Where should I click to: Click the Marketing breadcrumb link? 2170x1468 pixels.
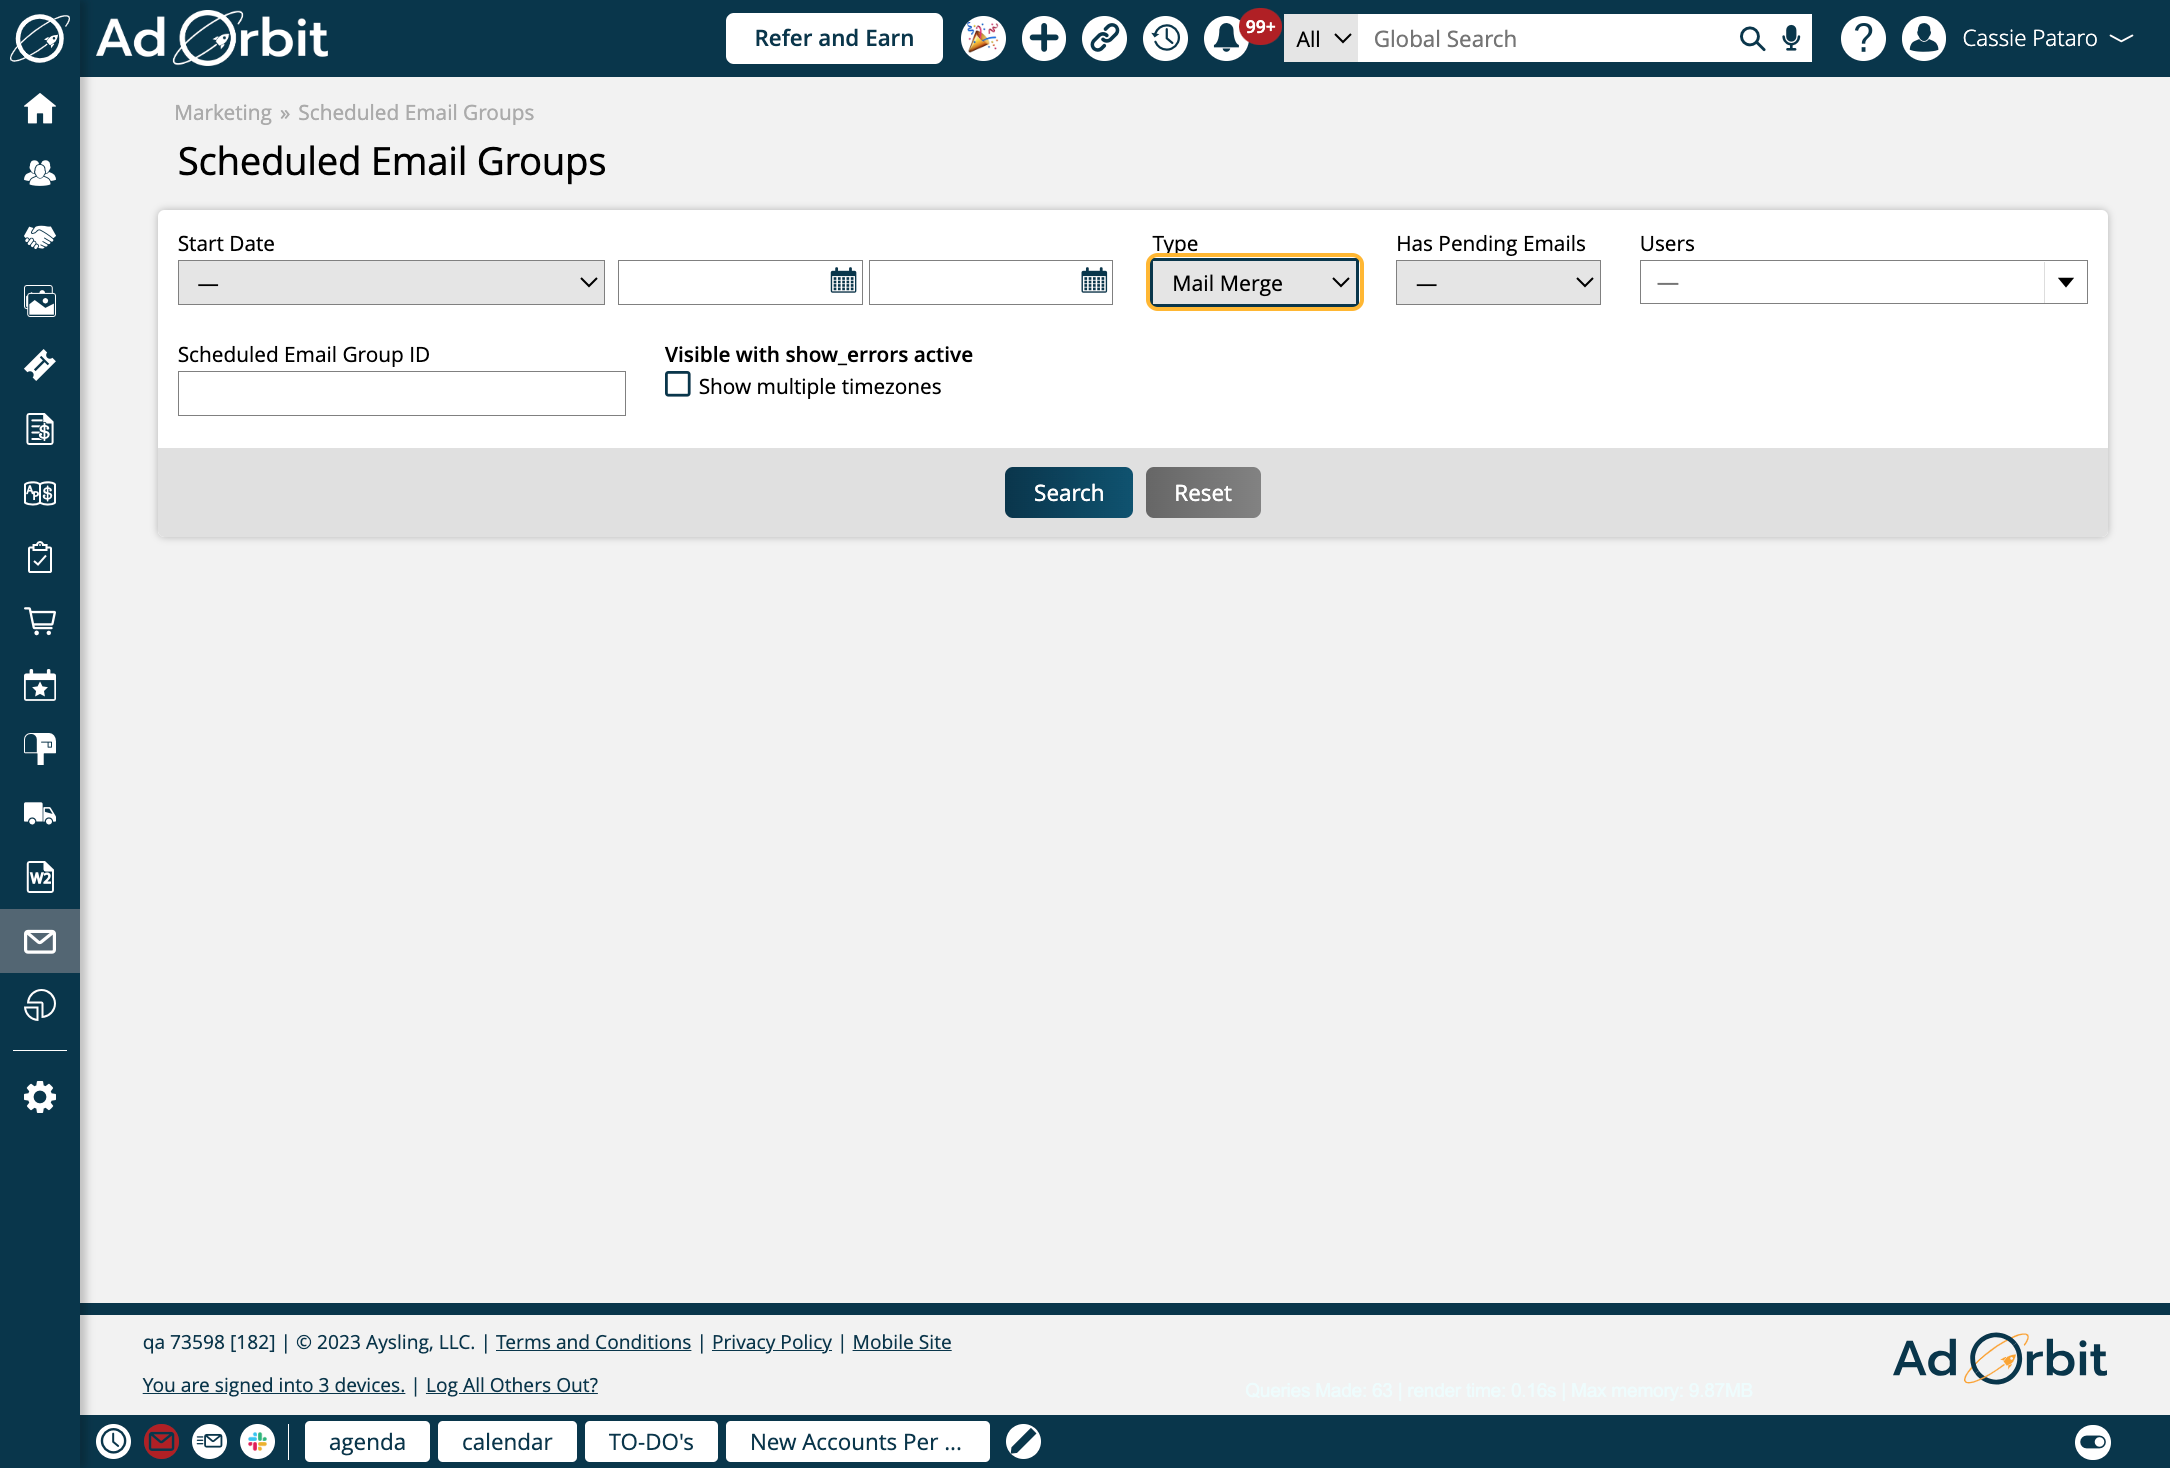(x=222, y=112)
